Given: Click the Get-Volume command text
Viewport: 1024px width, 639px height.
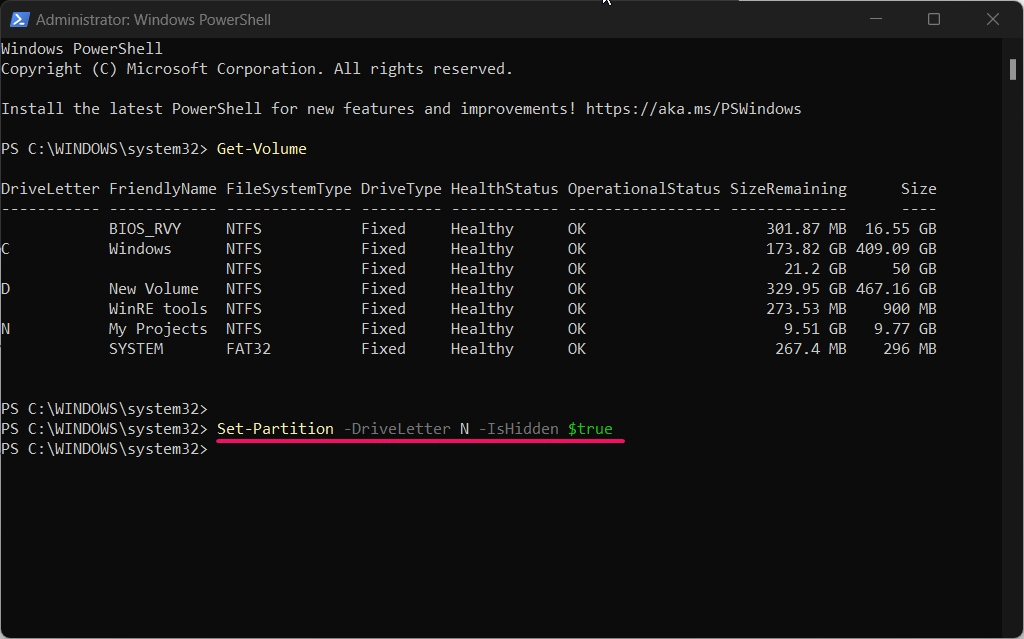Looking at the screenshot, I should pyautogui.click(x=261, y=149).
